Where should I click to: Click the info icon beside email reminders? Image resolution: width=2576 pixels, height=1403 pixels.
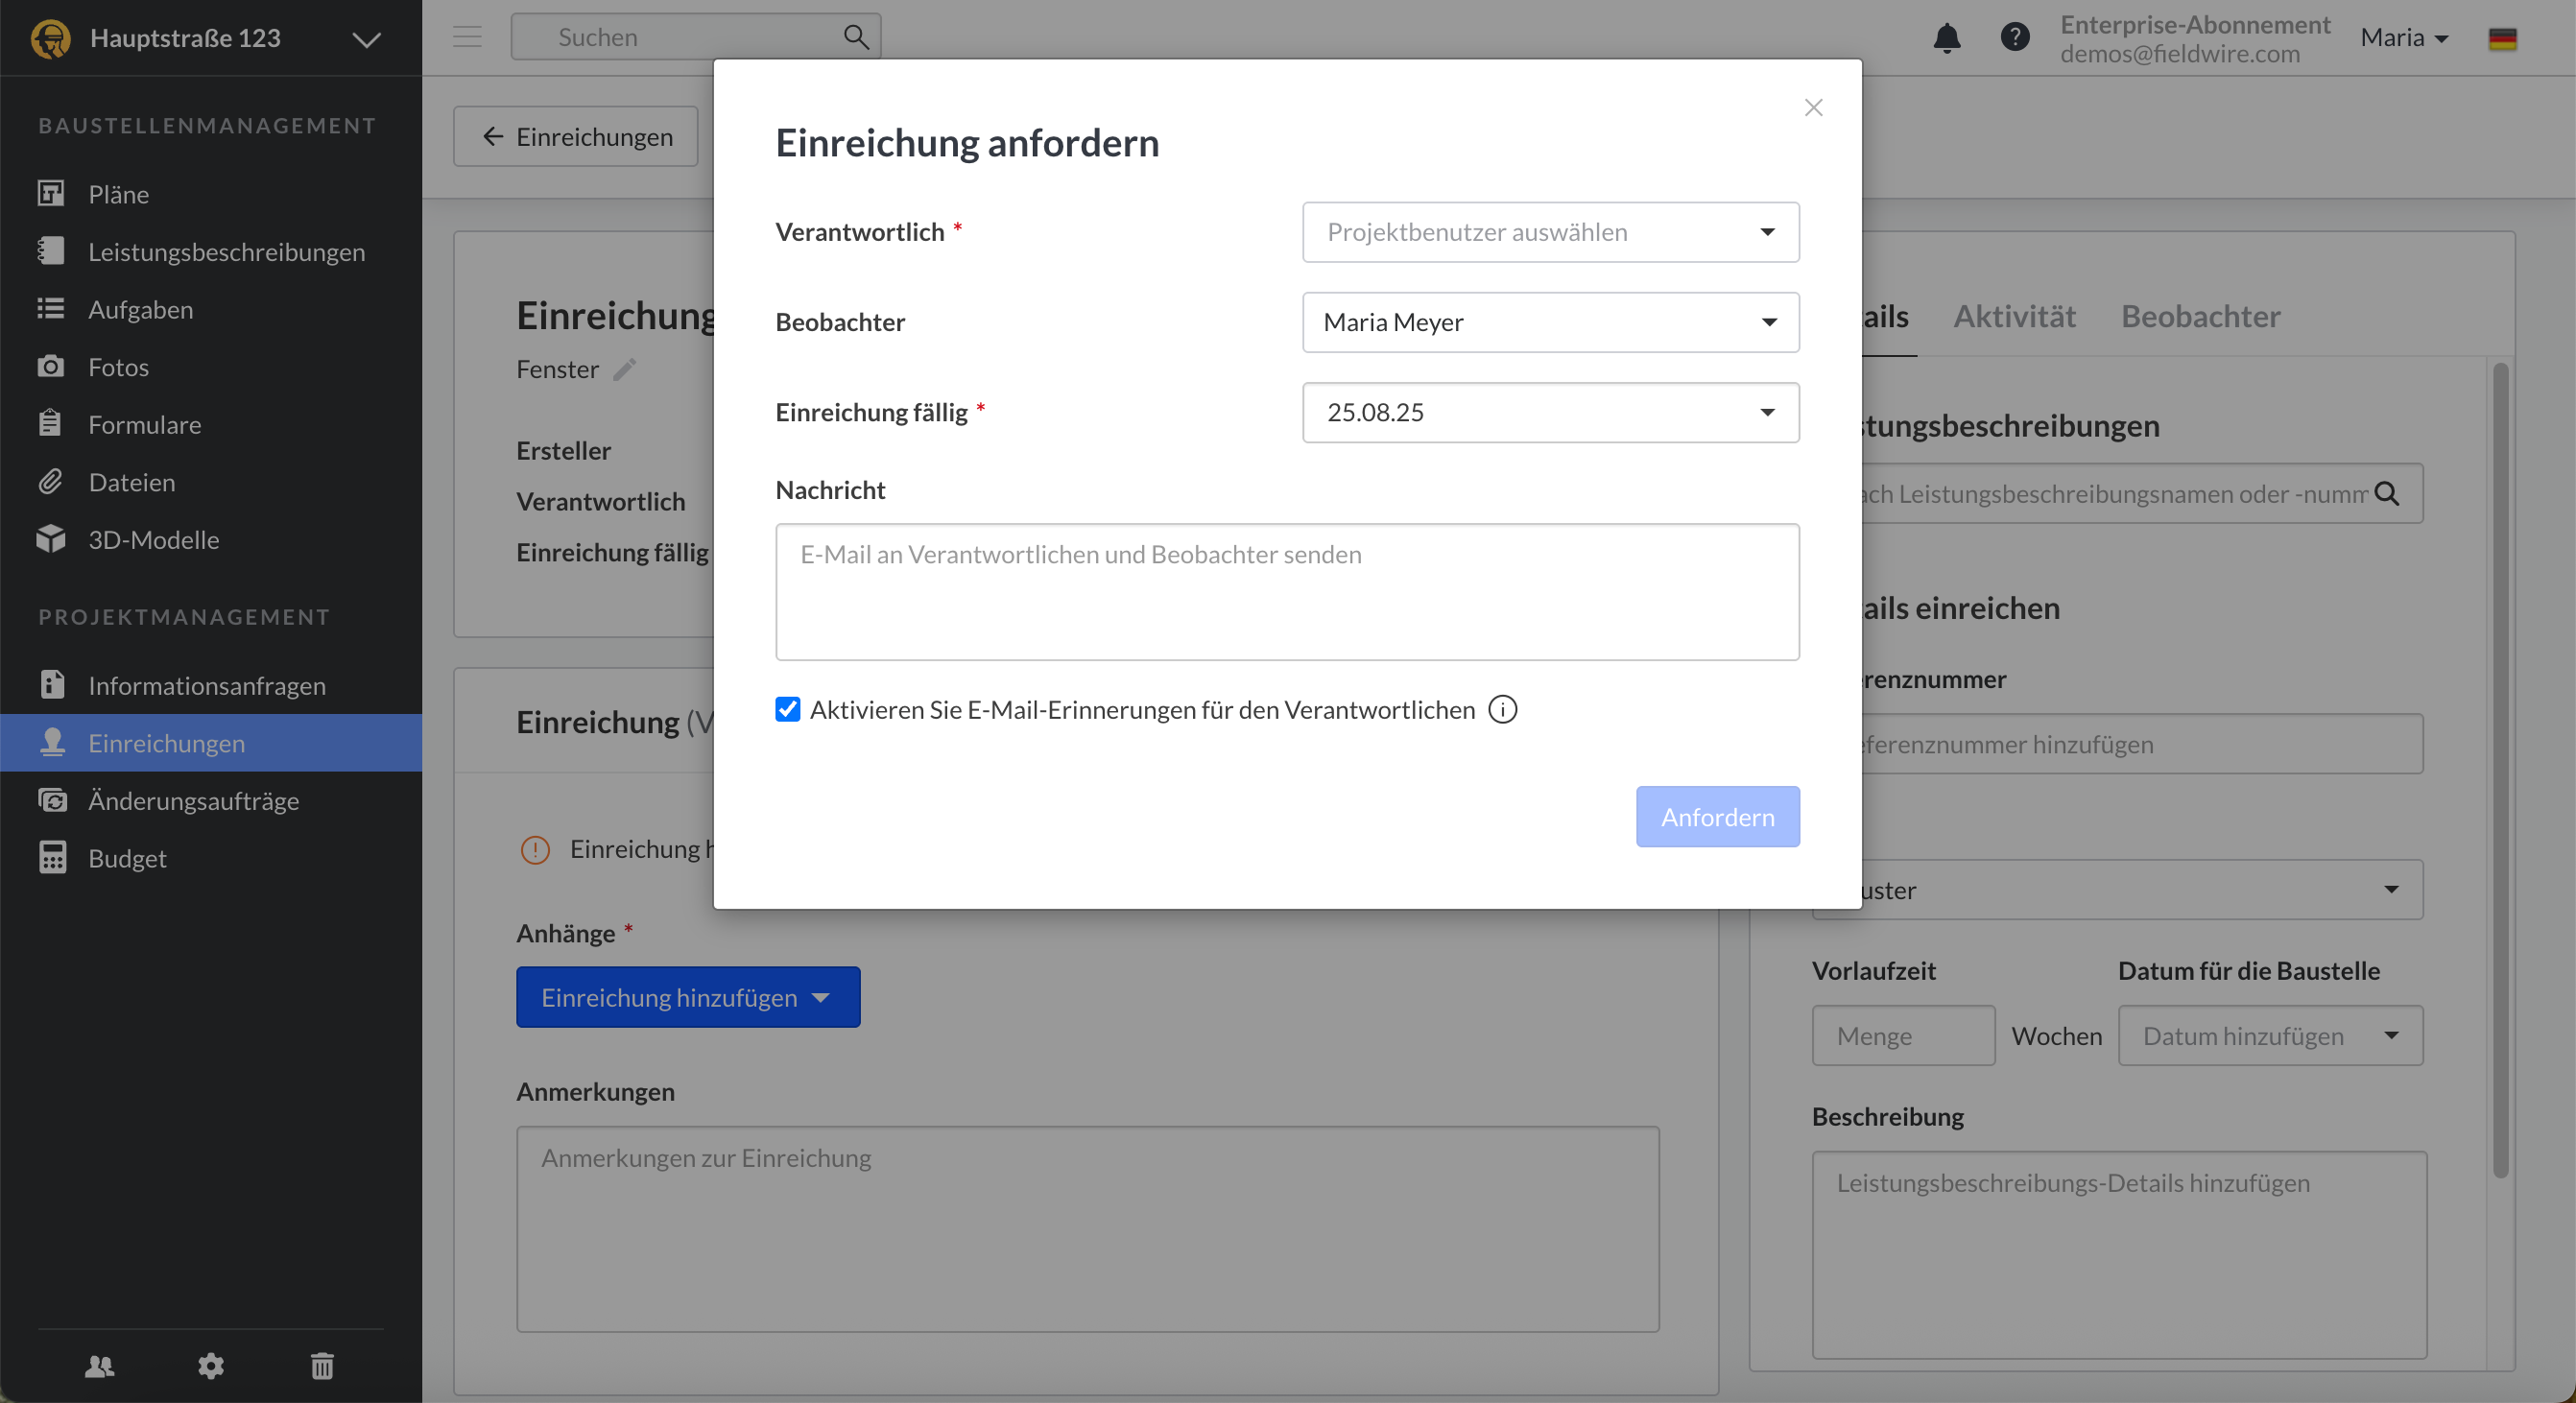[1502, 710]
